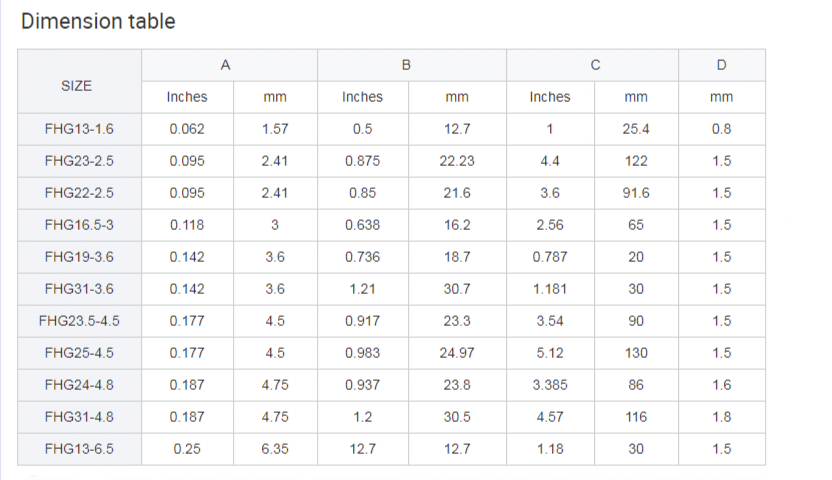
Task: Select the FHG24-4.8 size cell
Action: click(80, 385)
